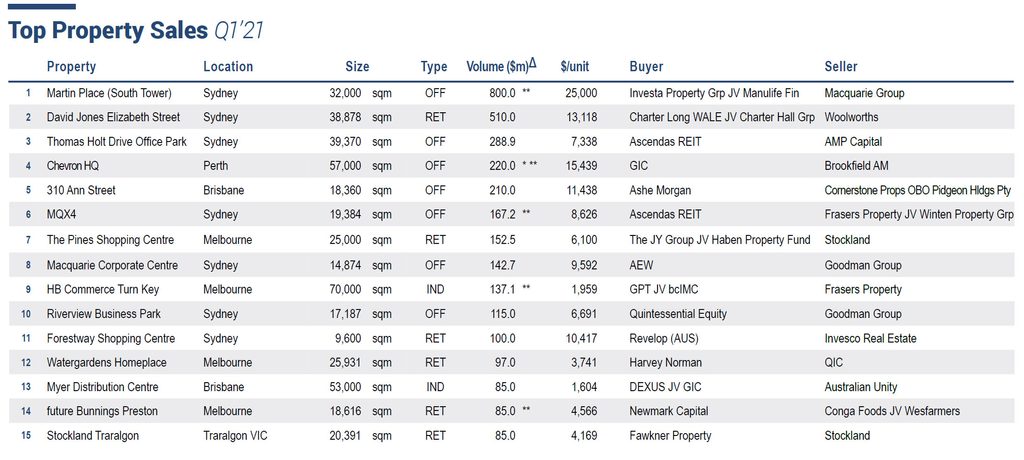Click the $/unit column header
Screen dimensions: 1024x460
pyautogui.click(x=575, y=67)
